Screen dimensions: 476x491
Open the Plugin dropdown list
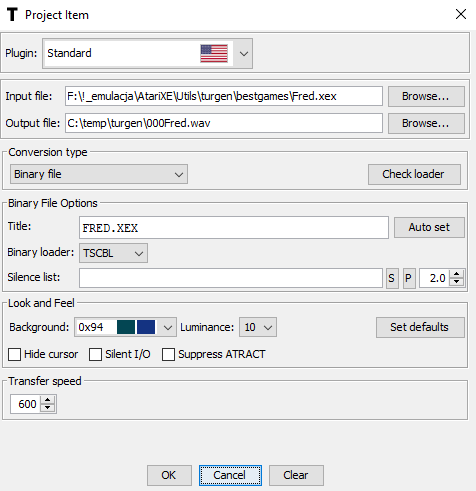coord(243,53)
